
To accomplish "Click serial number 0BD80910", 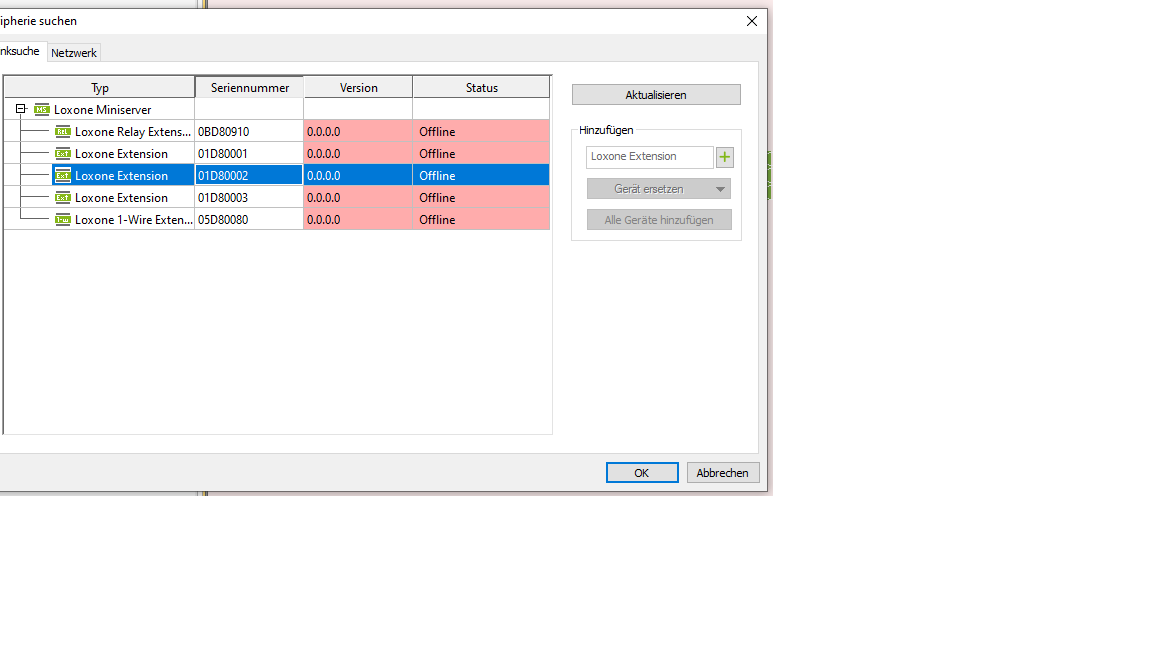I will click(223, 132).
